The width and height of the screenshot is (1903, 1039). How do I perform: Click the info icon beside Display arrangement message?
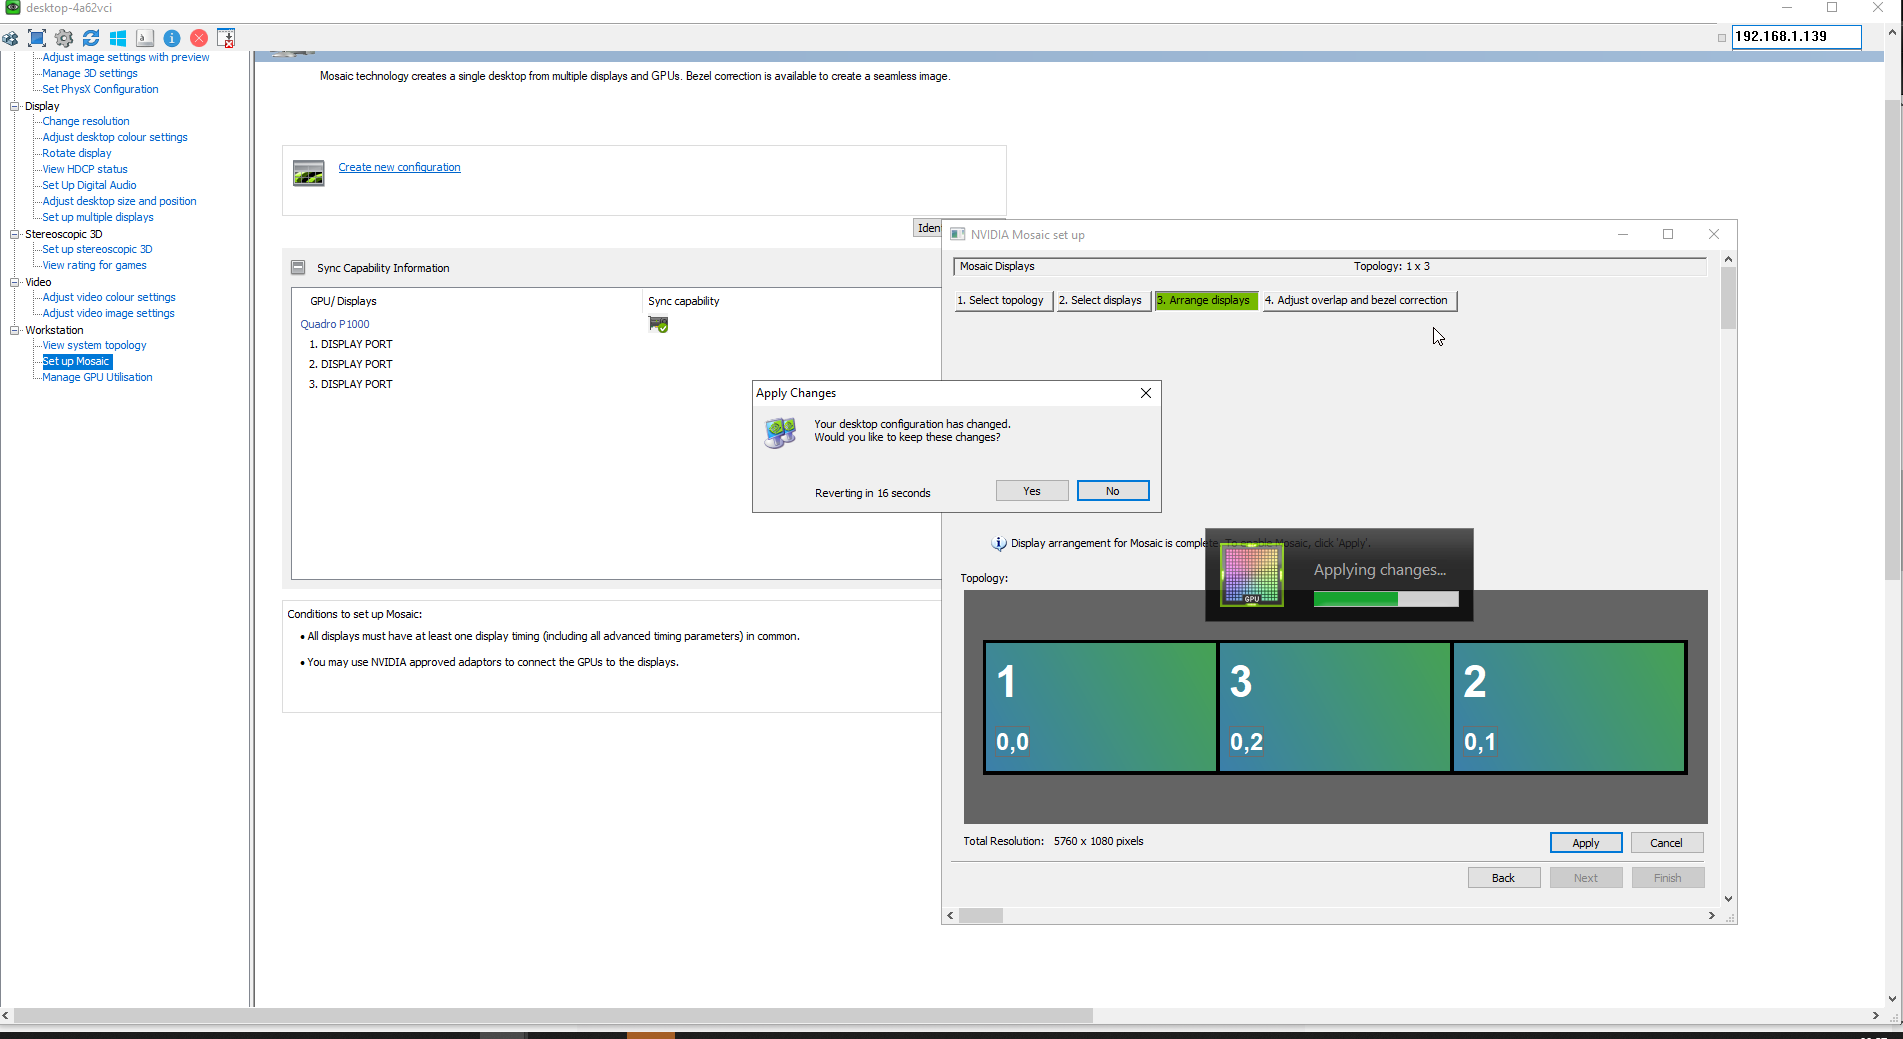coord(999,543)
